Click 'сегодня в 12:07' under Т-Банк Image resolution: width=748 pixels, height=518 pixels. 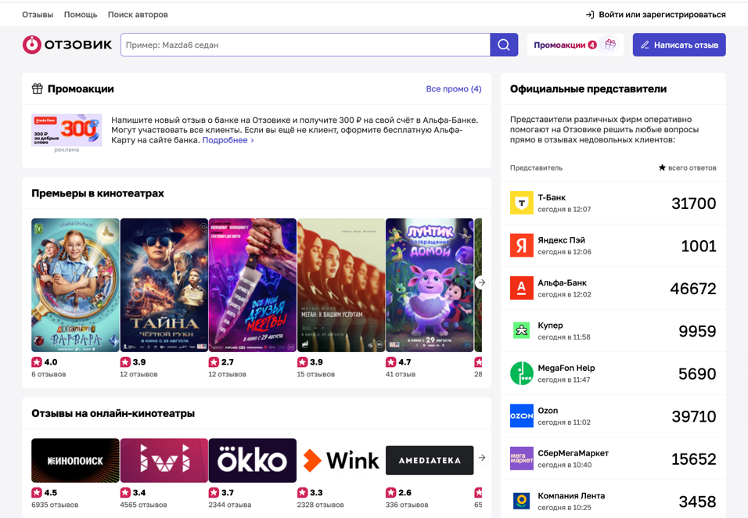564,209
